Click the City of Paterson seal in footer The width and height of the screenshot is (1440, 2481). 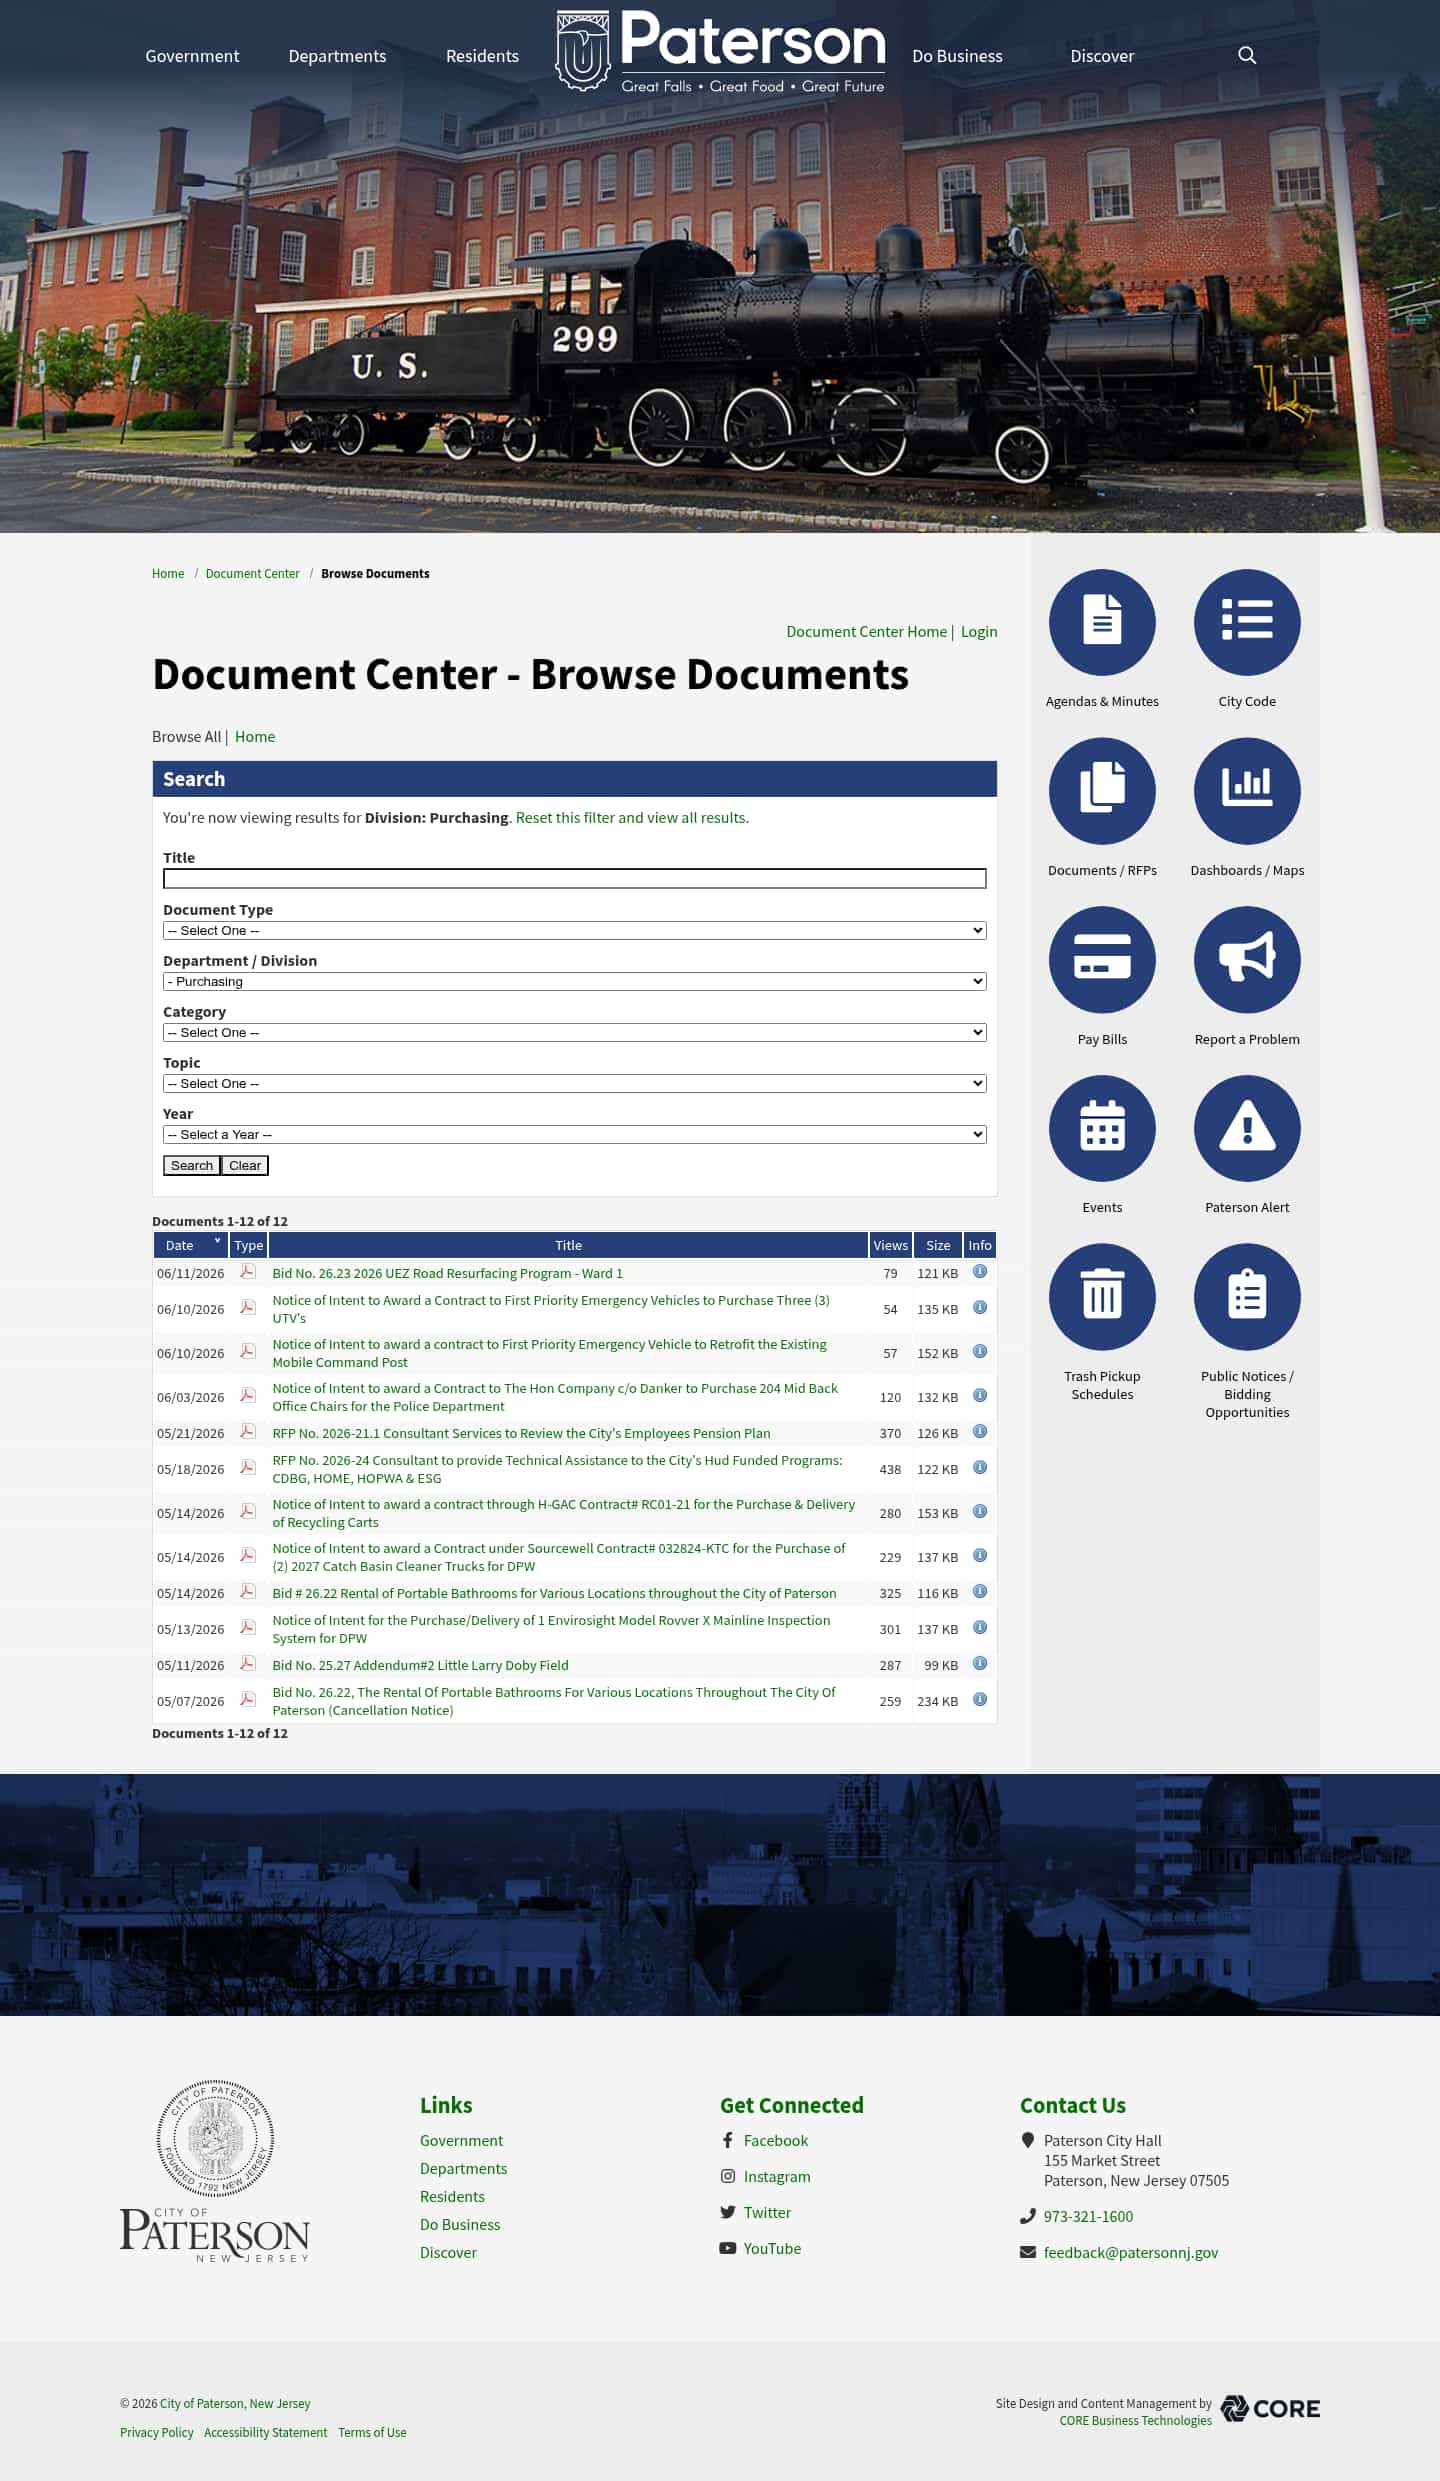pos(215,2138)
